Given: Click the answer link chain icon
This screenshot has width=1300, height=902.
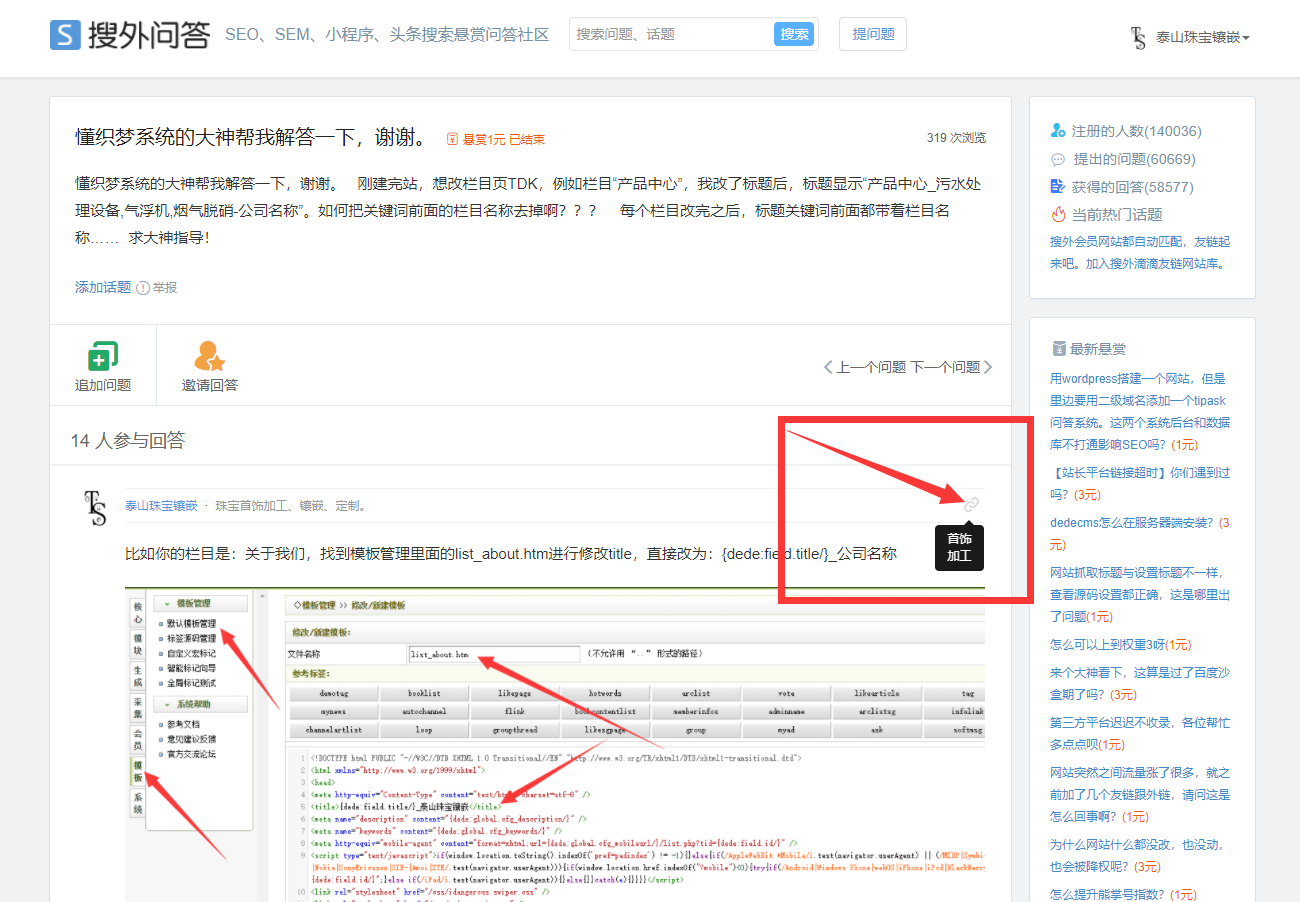Looking at the screenshot, I should [971, 504].
